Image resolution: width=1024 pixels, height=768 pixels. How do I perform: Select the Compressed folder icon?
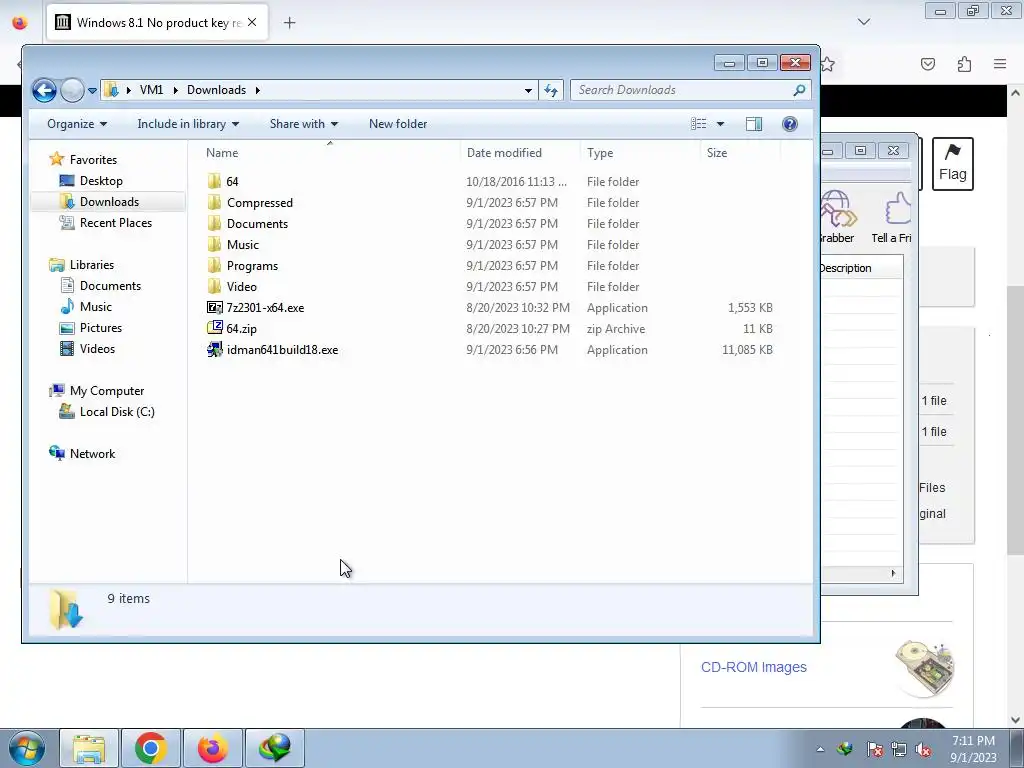click(x=214, y=202)
